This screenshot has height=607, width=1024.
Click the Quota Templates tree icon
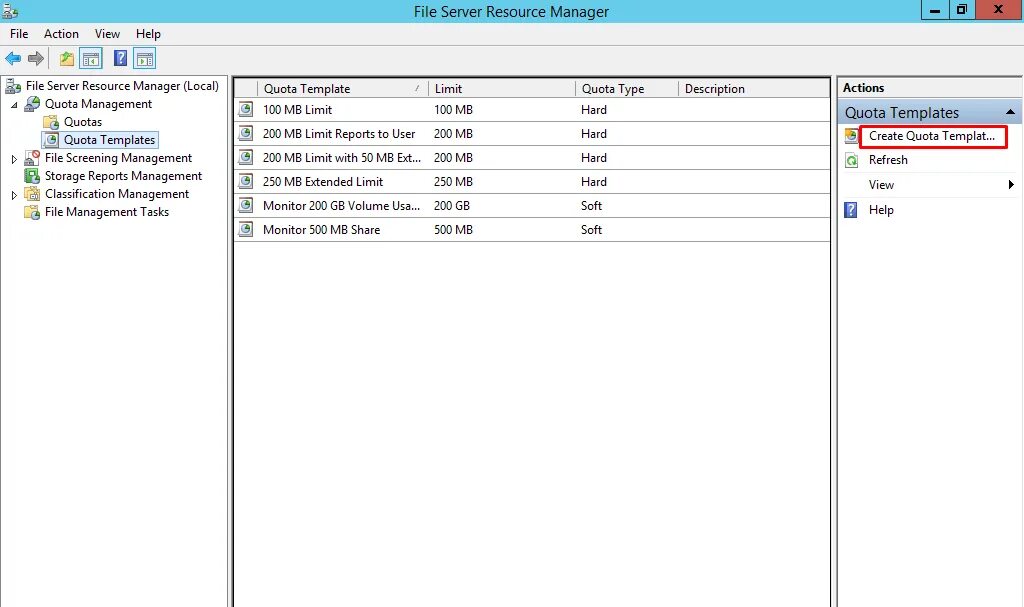pyautogui.click(x=52, y=140)
